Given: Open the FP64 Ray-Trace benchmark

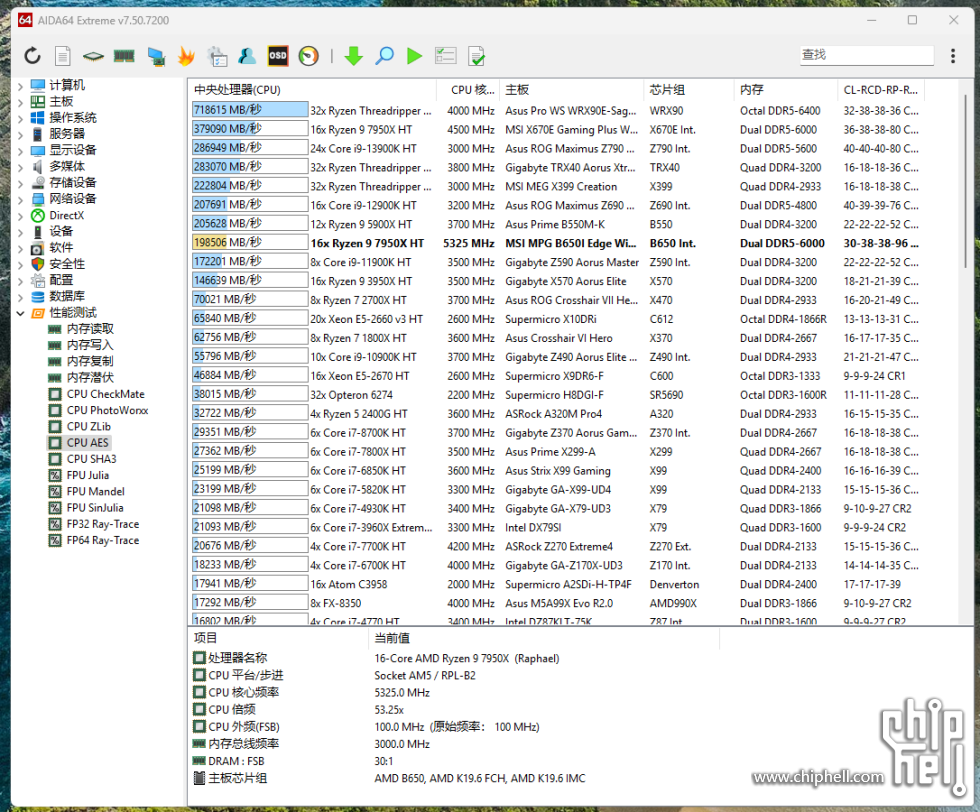Looking at the screenshot, I should point(103,541).
